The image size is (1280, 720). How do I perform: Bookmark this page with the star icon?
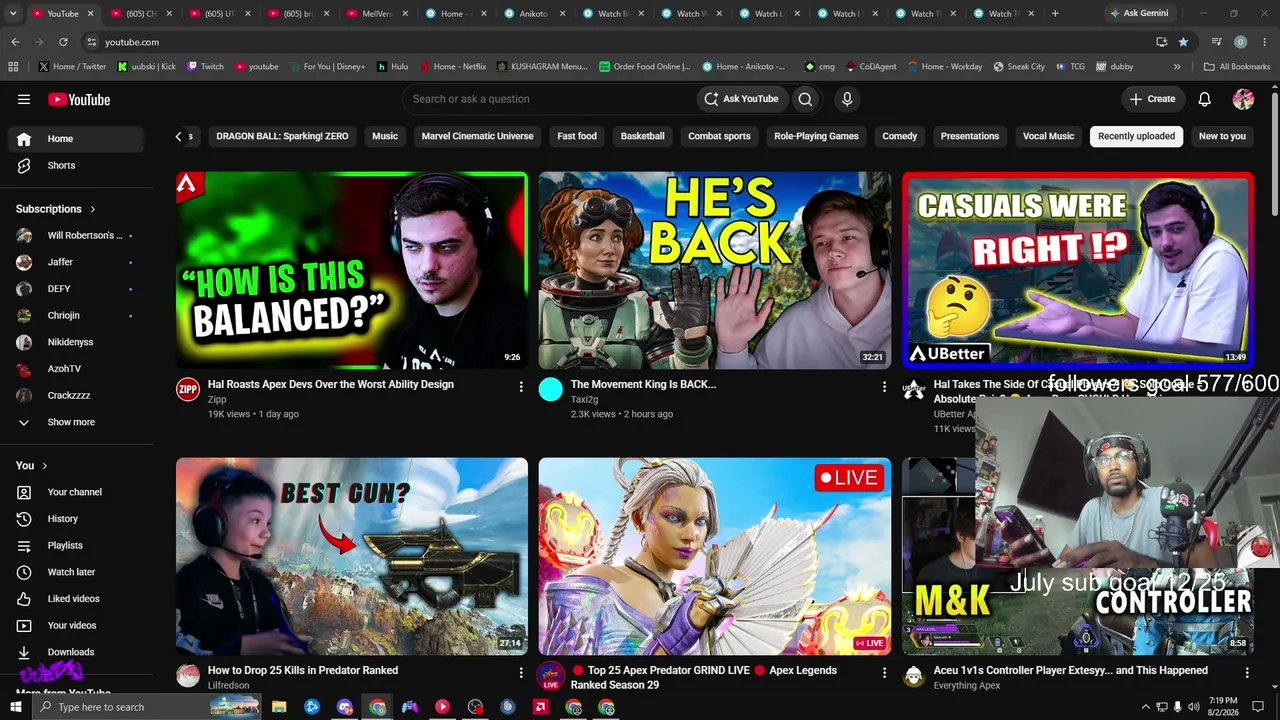click(x=1183, y=42)
